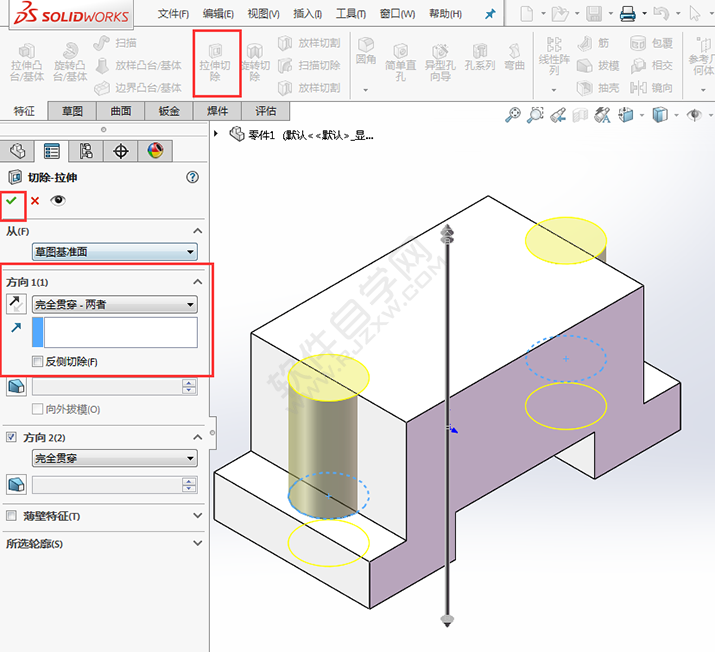The width and height of the screenshot is (715, 652).
Task: Open the From (草图基准面) dropdown
Action: pyautogui.click(x=115, y=252)
